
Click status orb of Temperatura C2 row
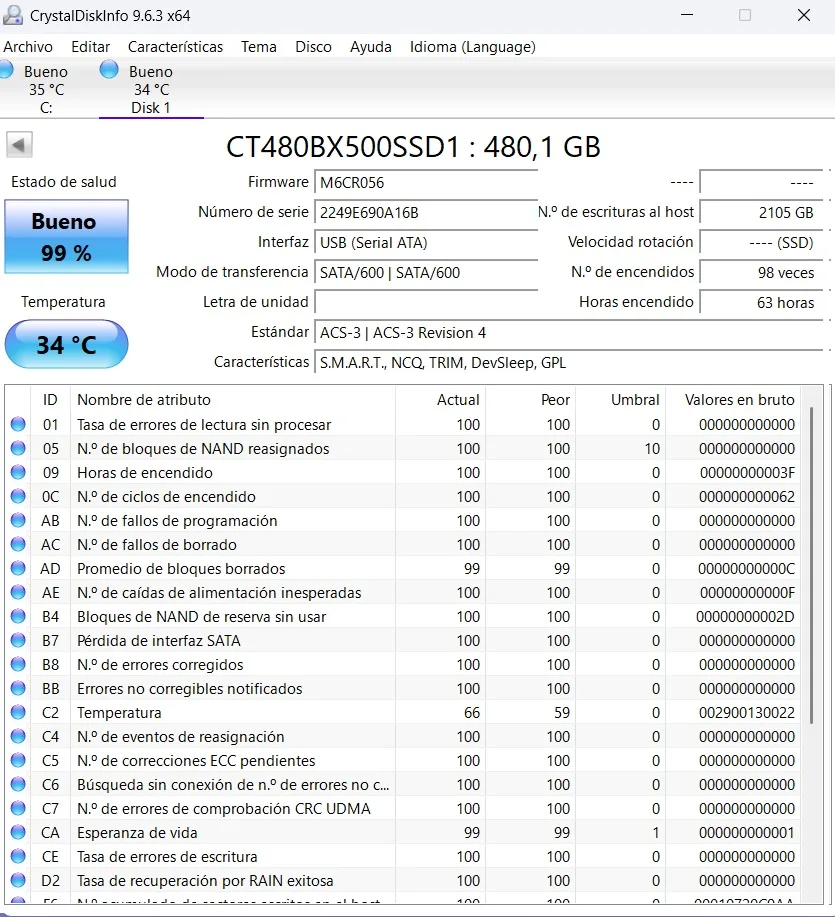point(18,712)
